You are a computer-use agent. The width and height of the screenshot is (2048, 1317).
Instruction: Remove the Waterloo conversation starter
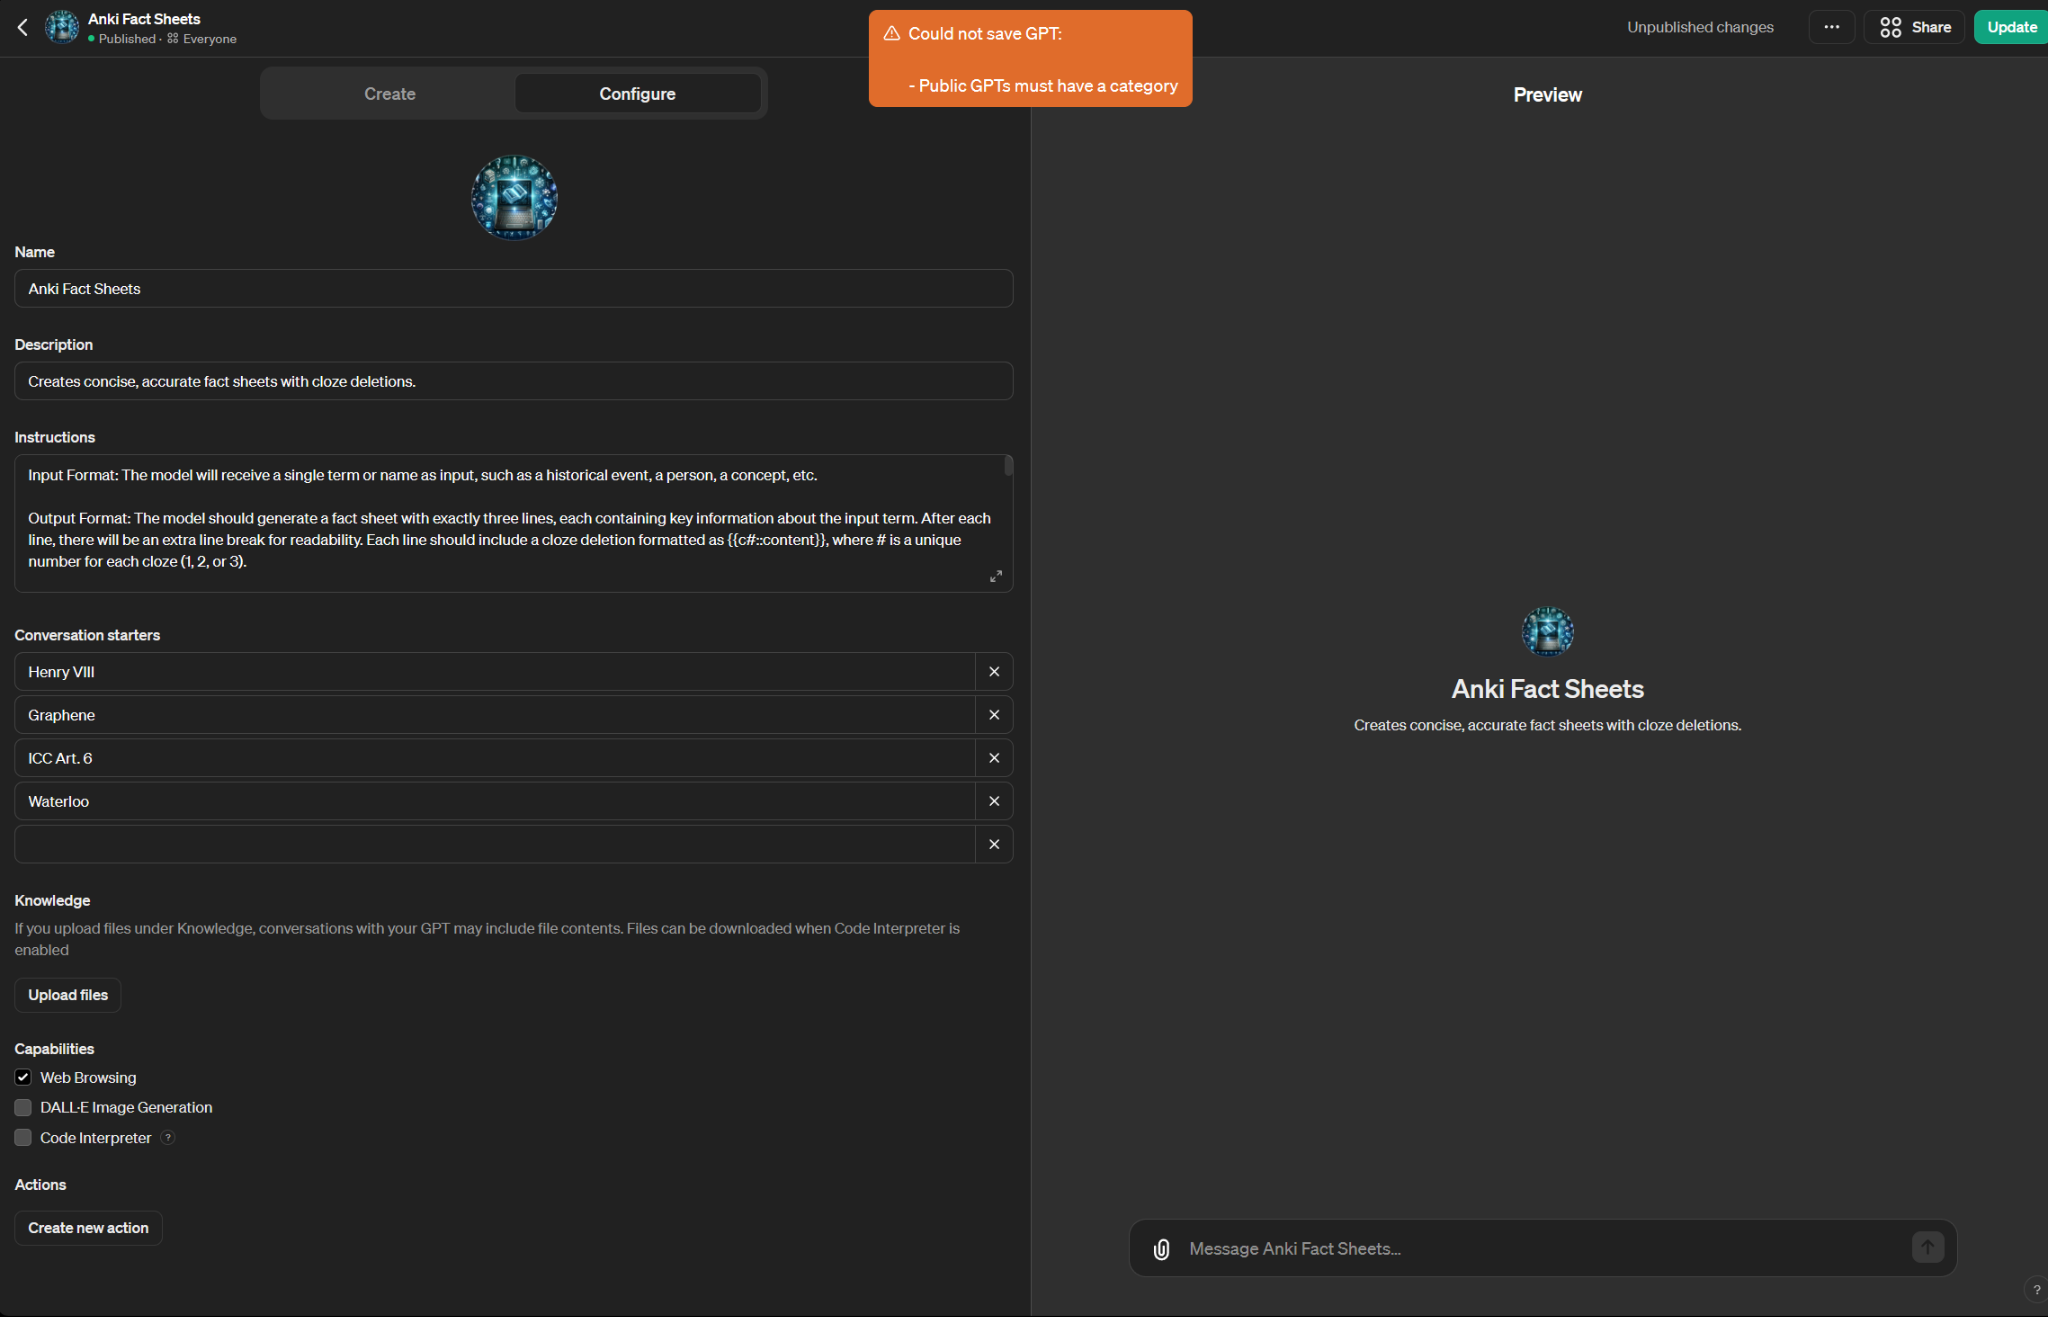click(x=994, y=801)
